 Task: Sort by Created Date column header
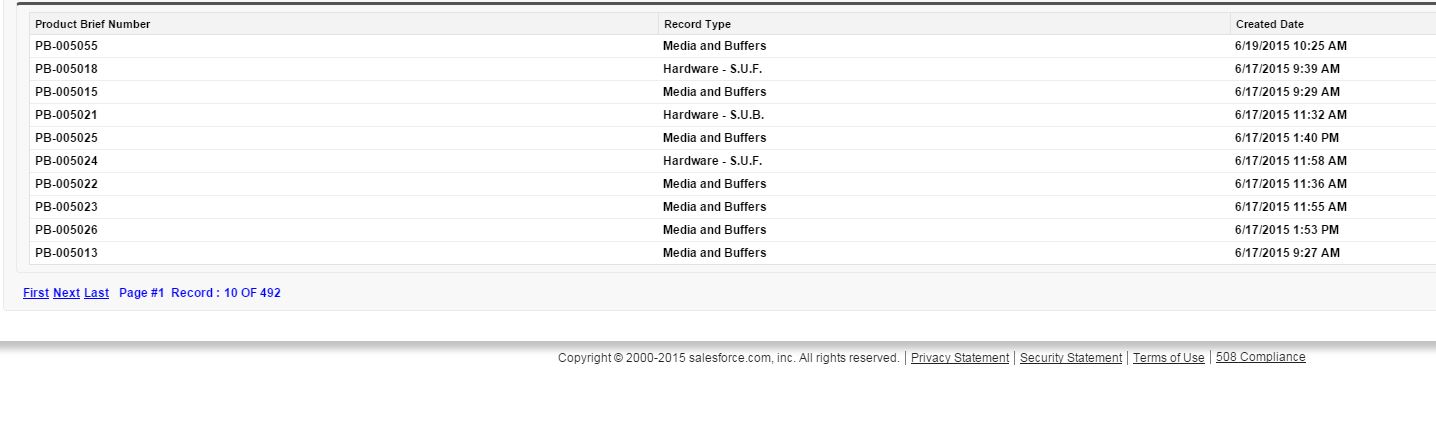click(x=1269, y=24)
